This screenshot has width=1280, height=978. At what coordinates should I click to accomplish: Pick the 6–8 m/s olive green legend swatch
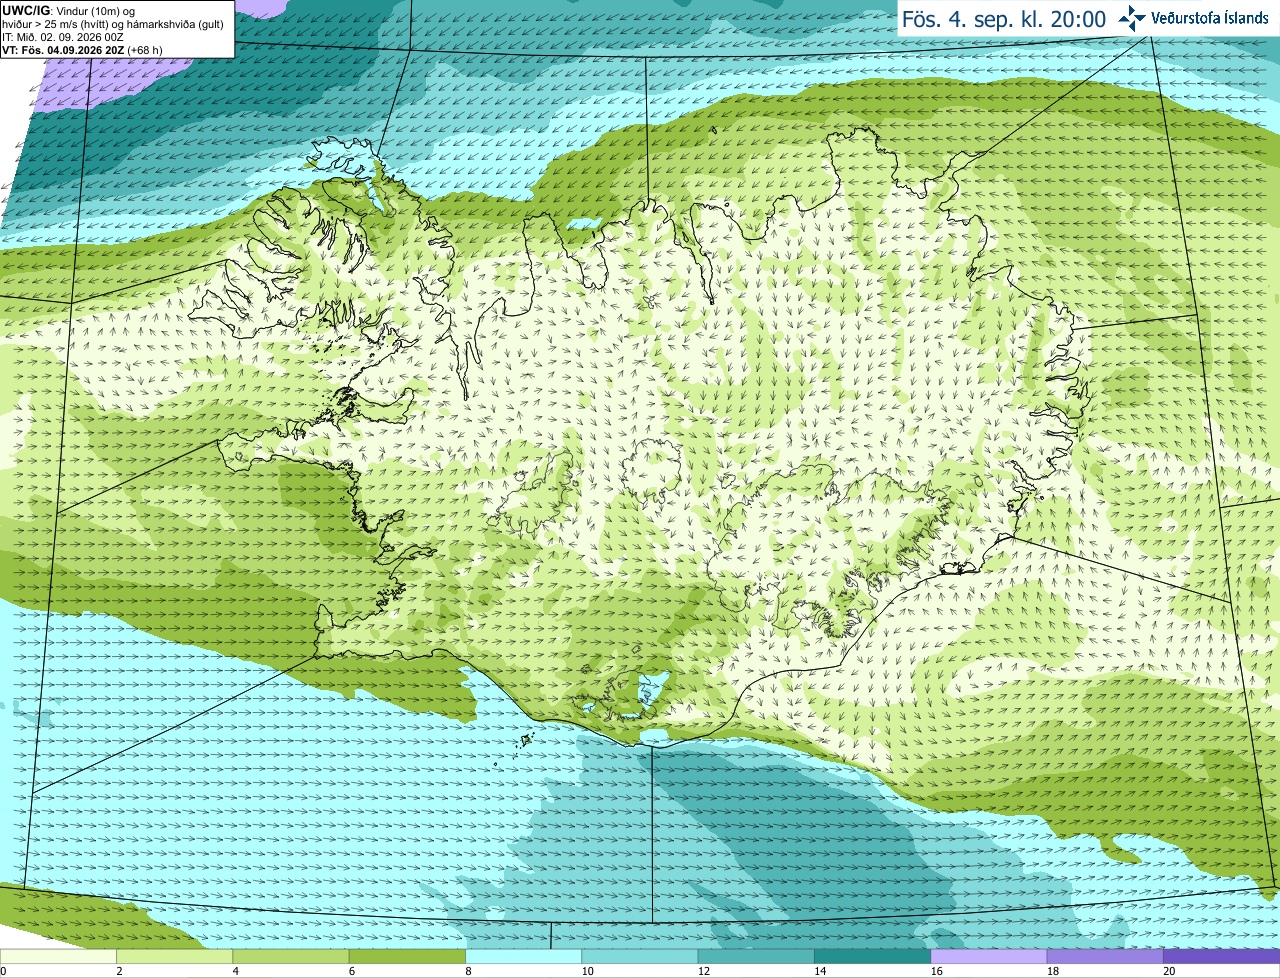click(x=407, y=956)
